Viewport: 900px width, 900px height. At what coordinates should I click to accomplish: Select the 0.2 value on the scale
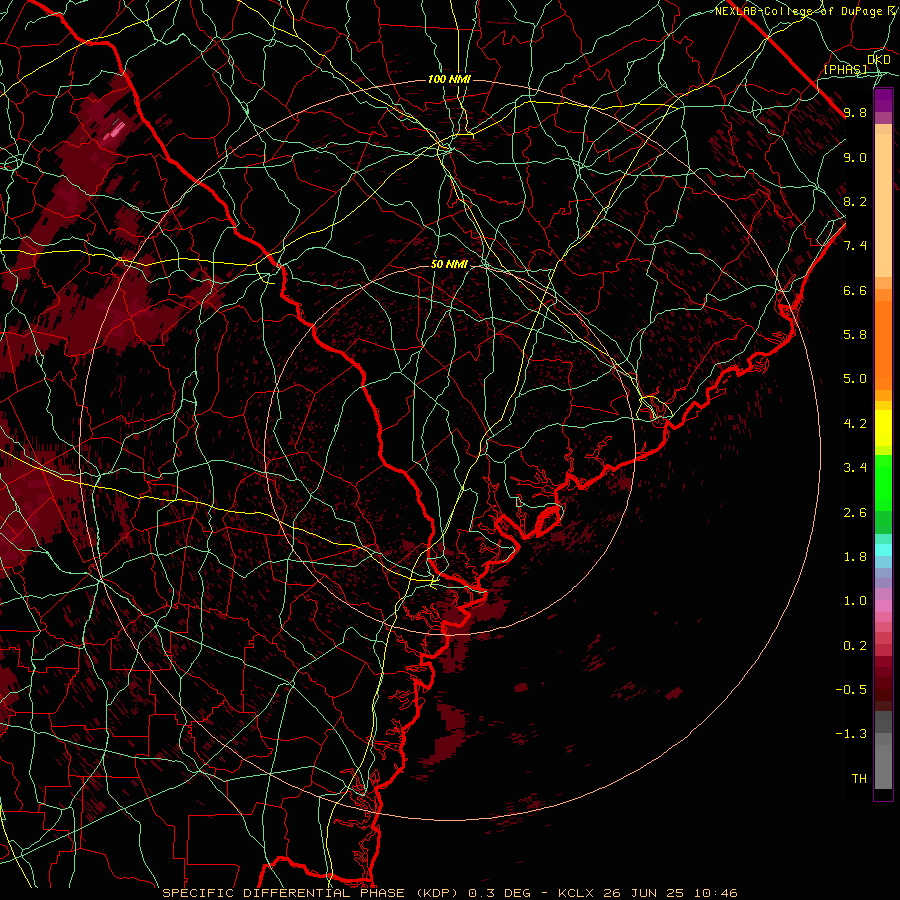pyautogui.click(x=855, y=646)
